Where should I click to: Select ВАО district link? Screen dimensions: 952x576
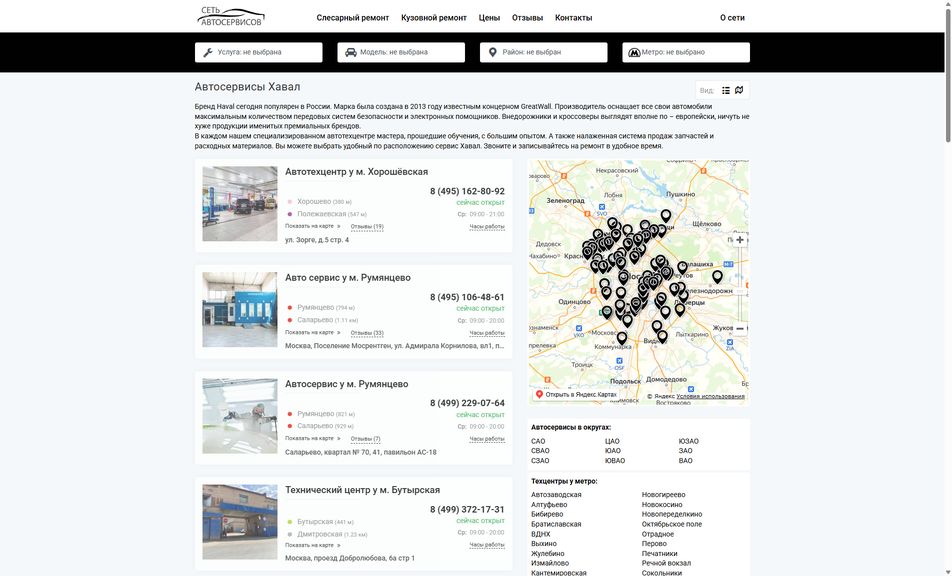685,461
